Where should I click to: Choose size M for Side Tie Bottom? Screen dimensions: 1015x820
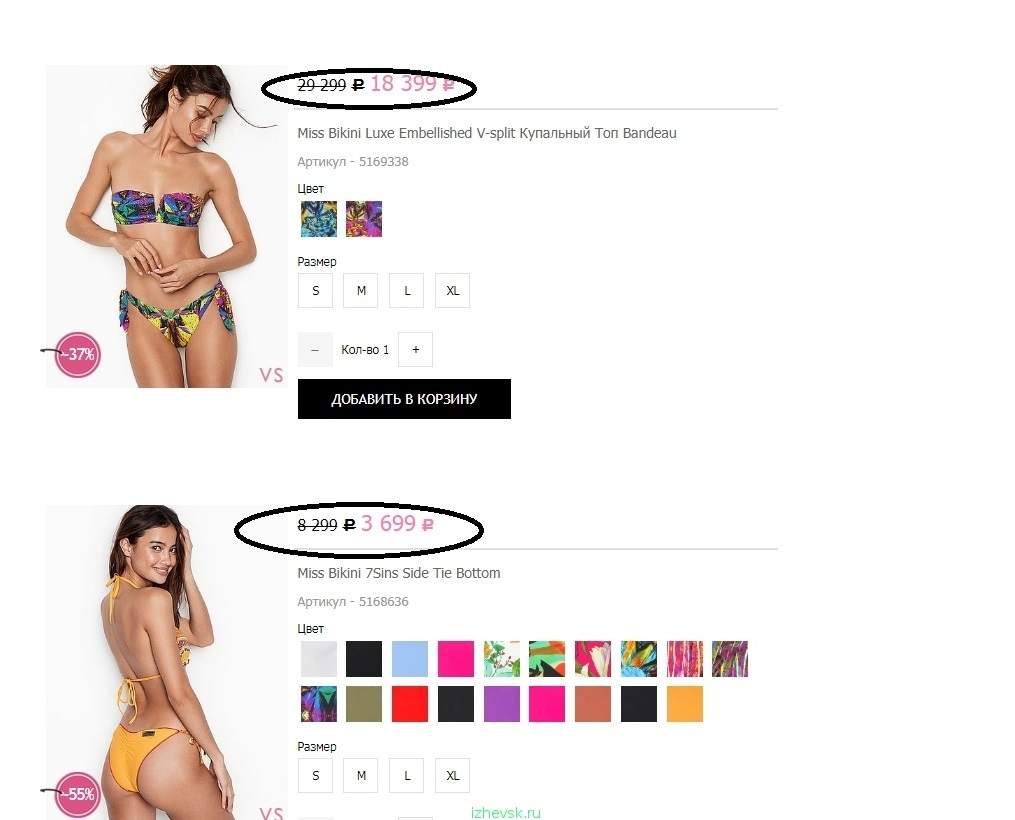click(361, 775)
